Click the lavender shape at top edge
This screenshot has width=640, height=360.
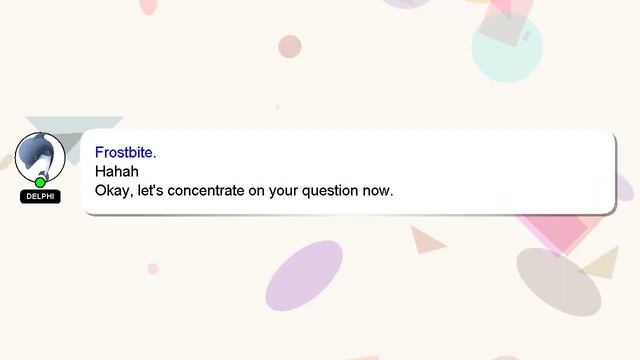[x=406, y=4]
